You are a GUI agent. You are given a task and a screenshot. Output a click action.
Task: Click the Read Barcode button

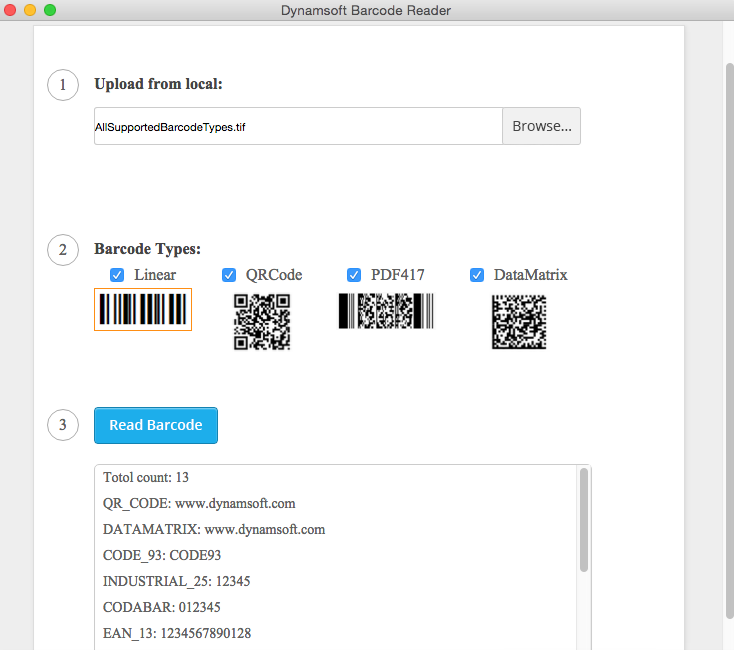pyautogui.click(x=156, y=425)
